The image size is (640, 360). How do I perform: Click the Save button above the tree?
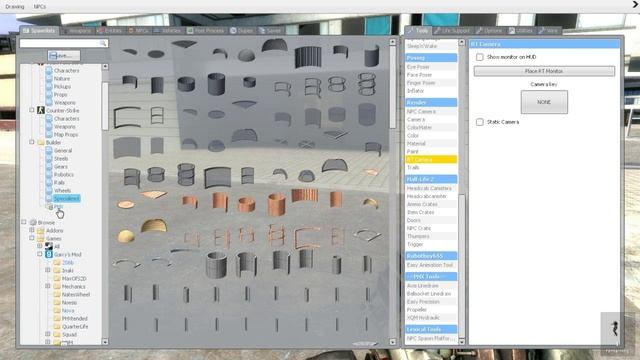tap(64, 56)
